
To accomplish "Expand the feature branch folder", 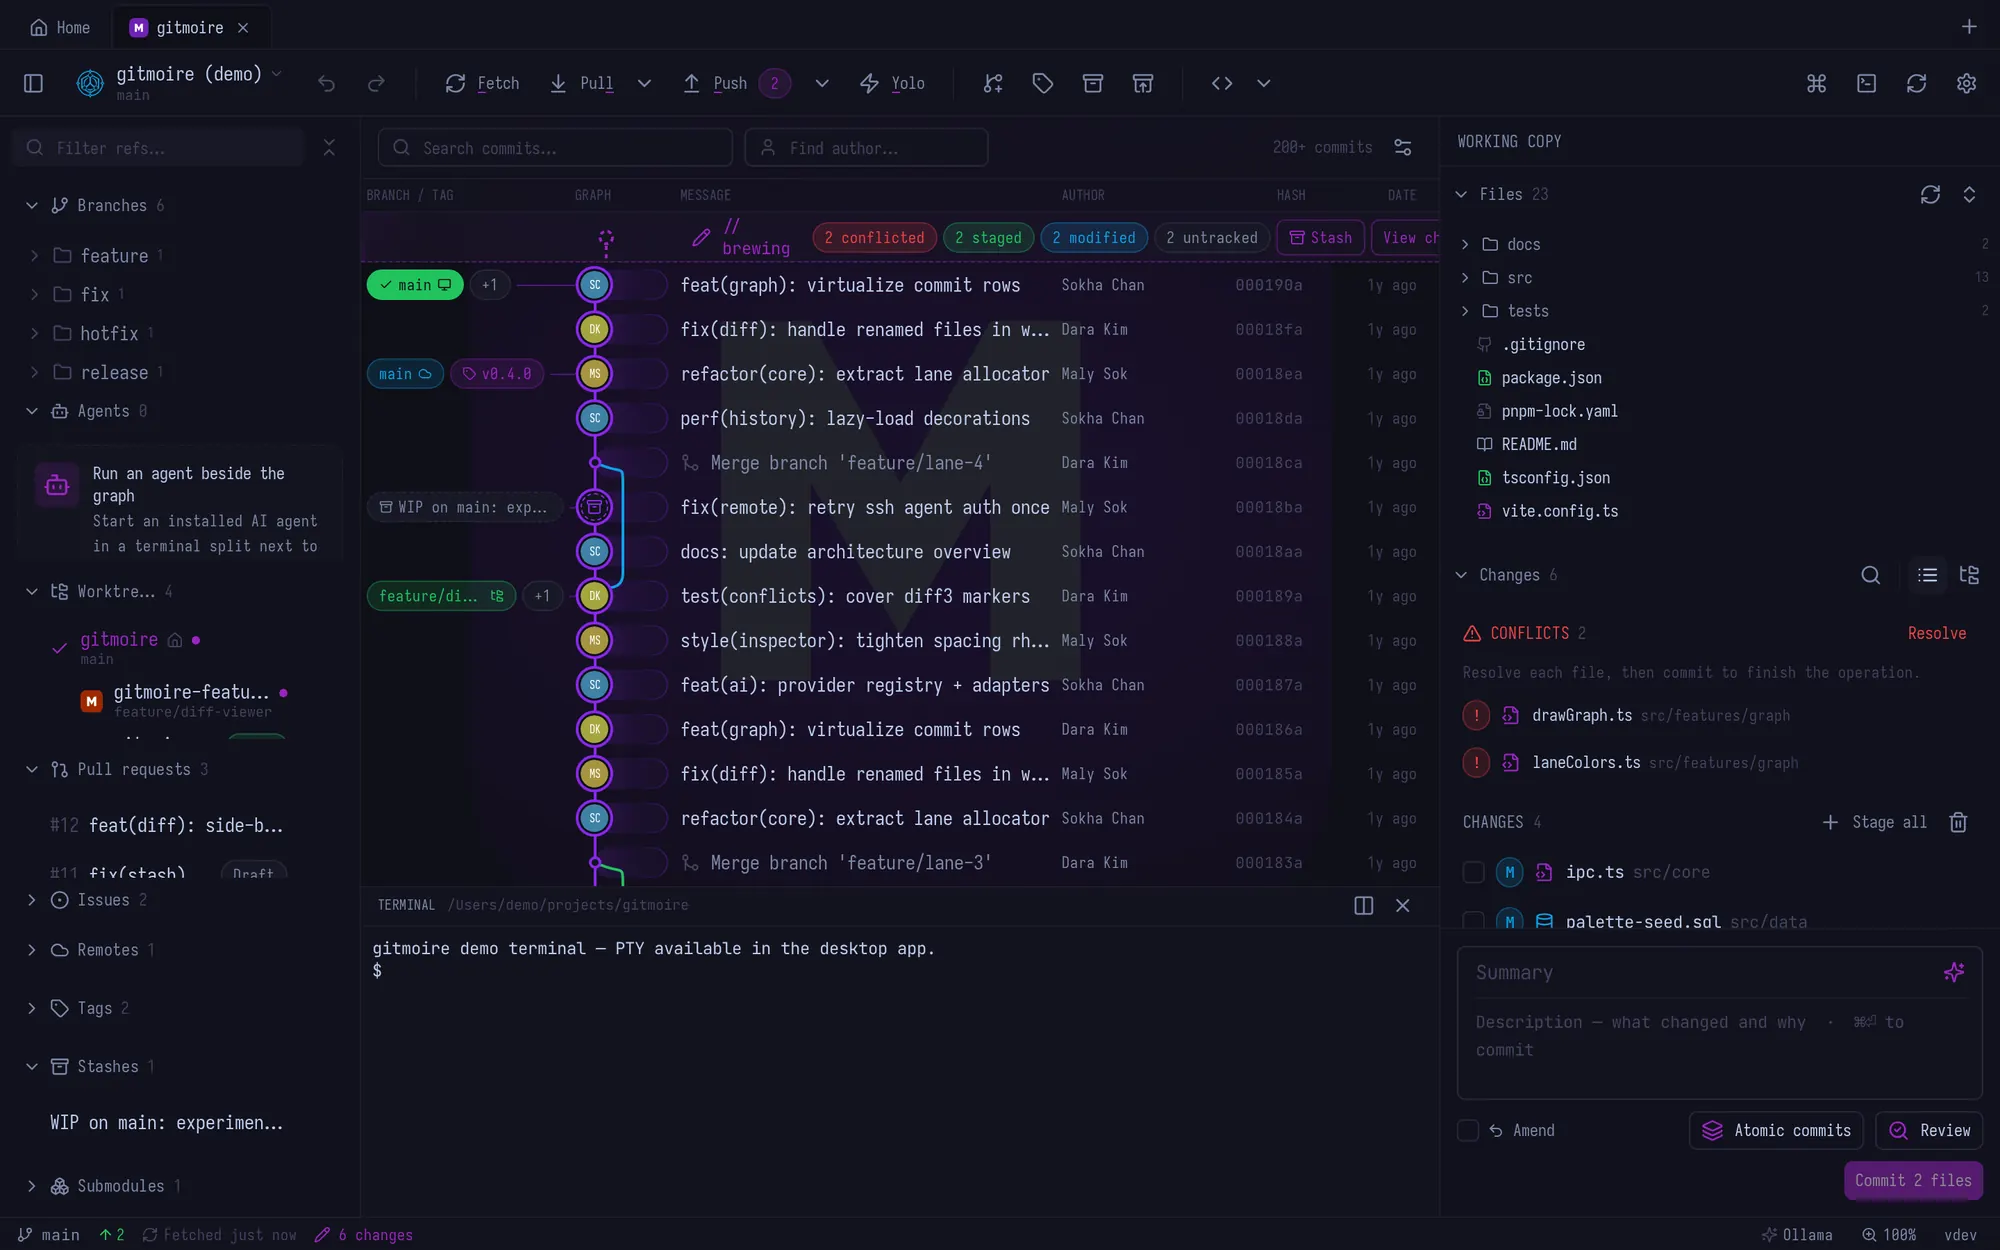I will (34, 256).
